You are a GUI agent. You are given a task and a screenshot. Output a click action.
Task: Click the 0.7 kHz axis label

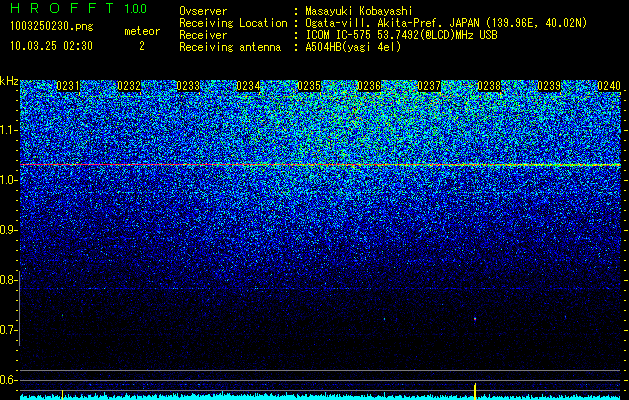[x=7, y=330]
